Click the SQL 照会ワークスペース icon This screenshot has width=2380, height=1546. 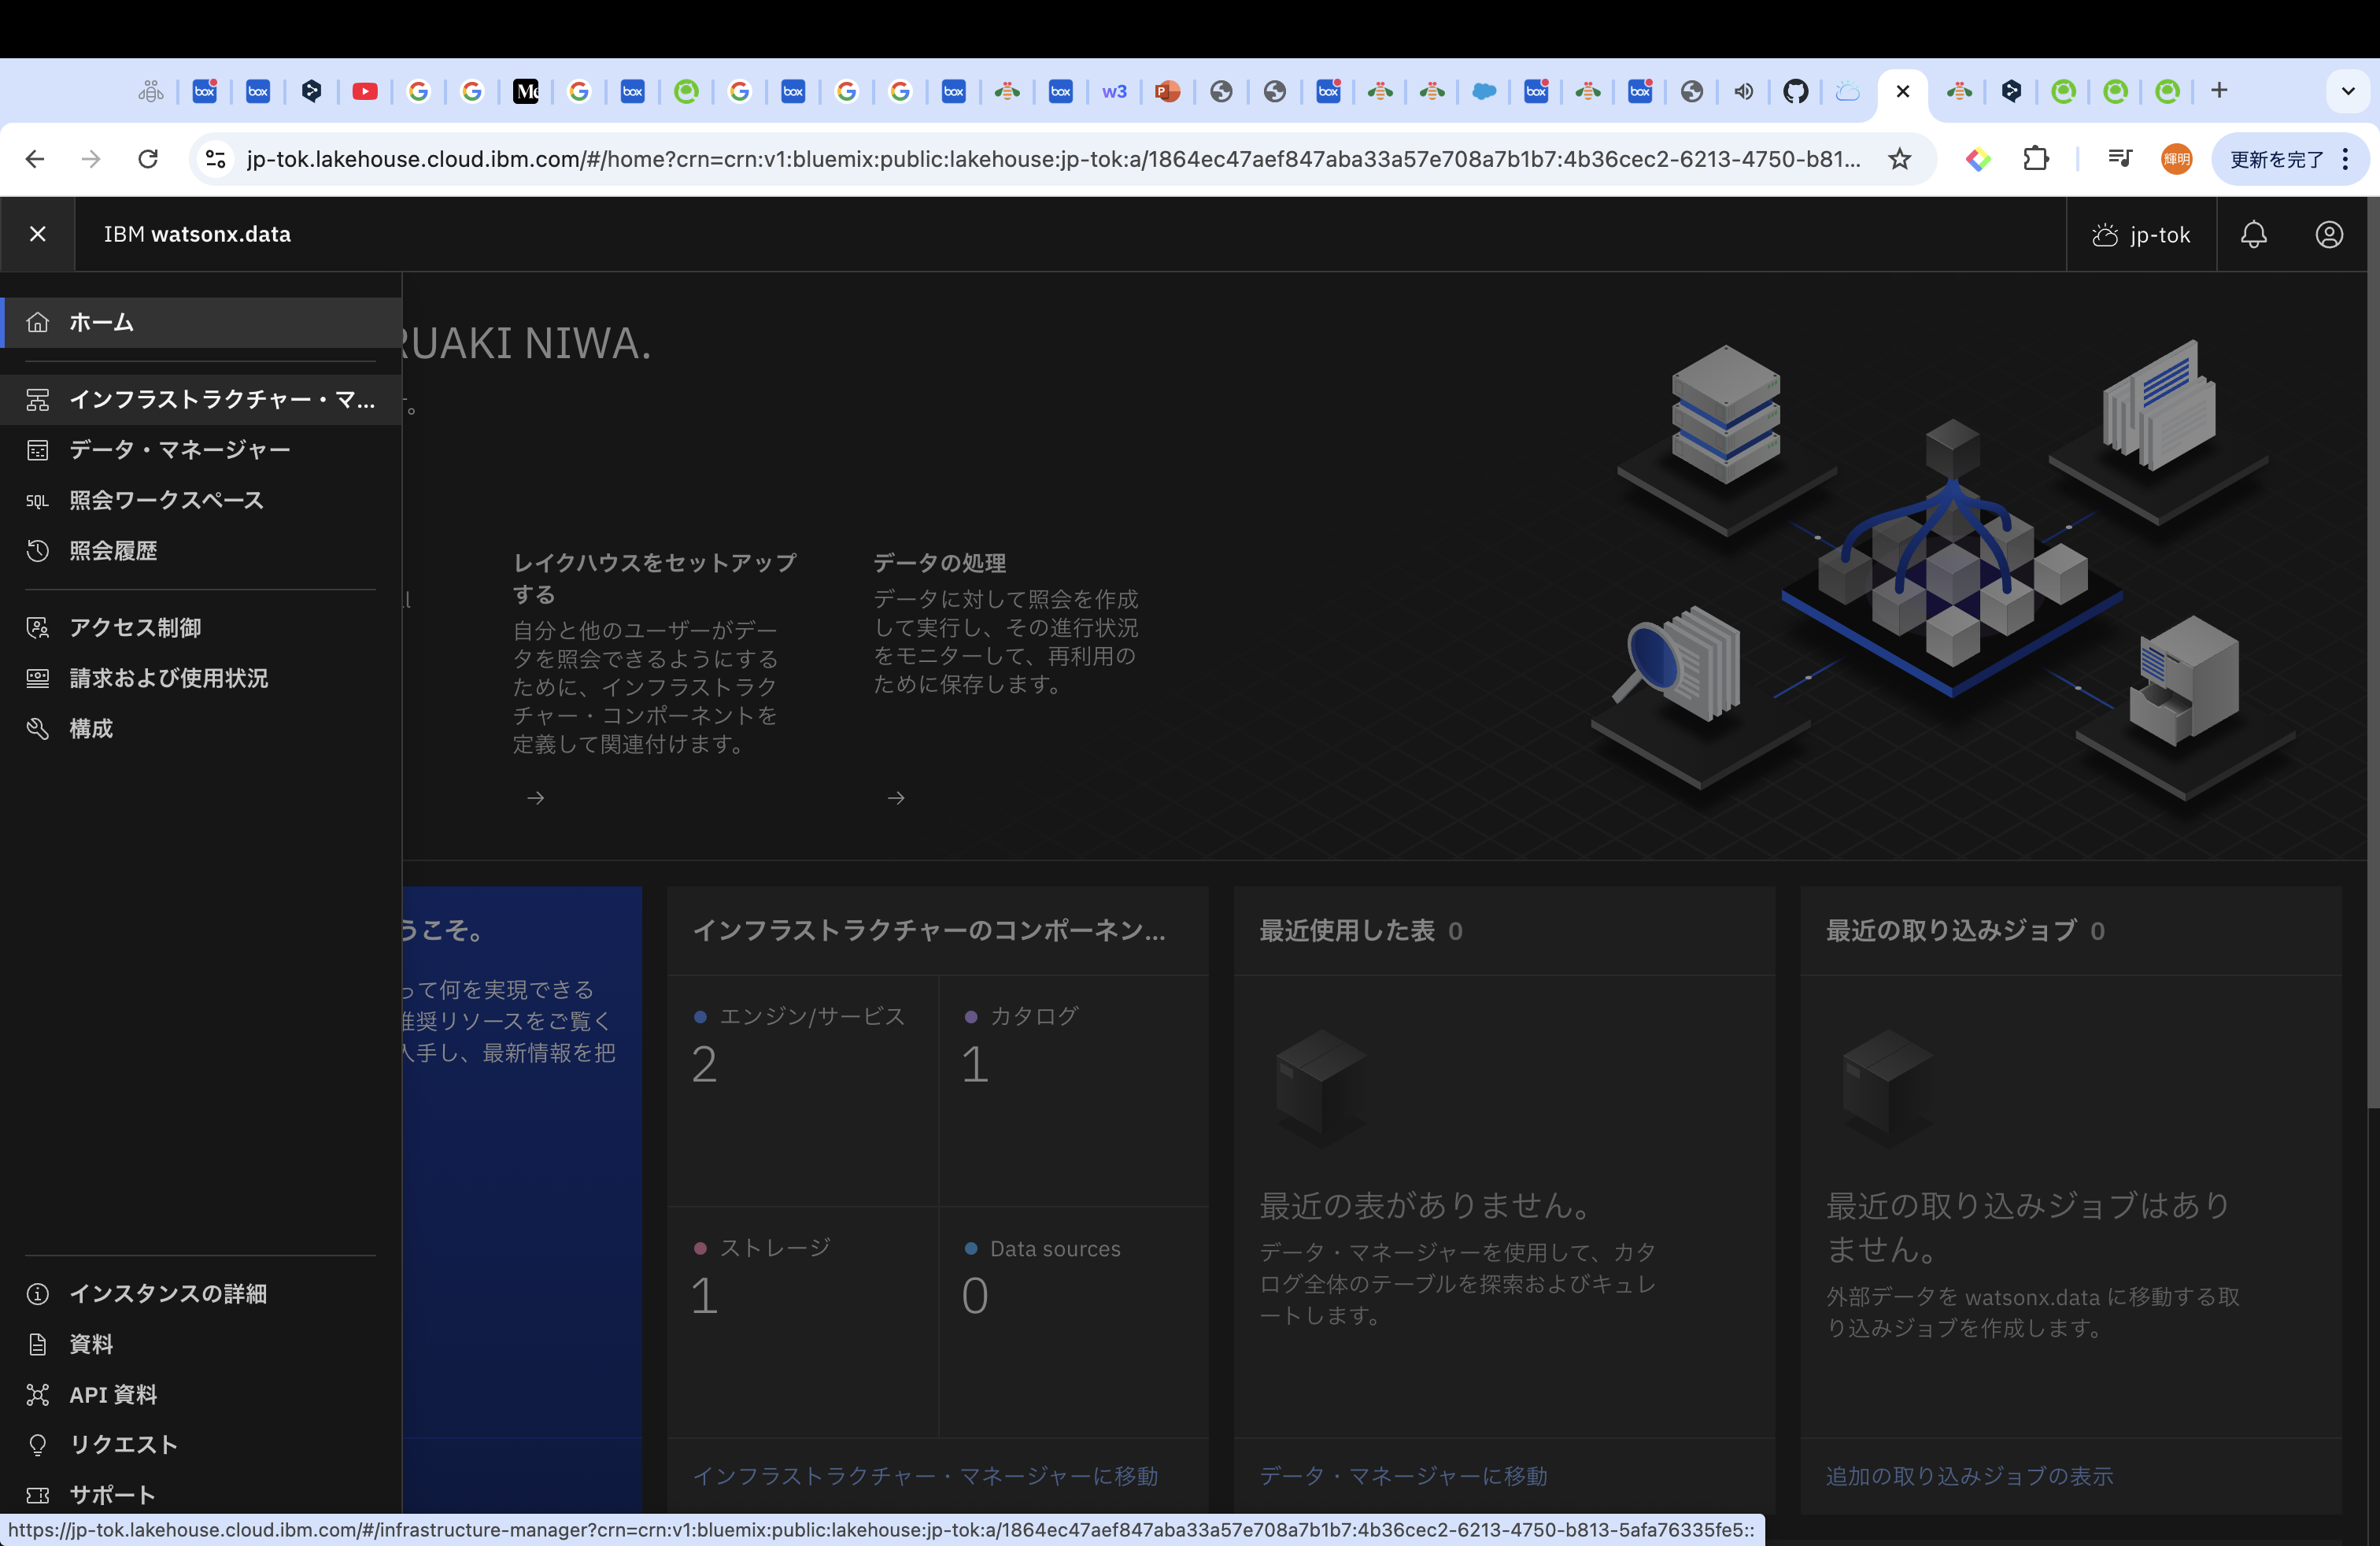click(x=37, y=501)
